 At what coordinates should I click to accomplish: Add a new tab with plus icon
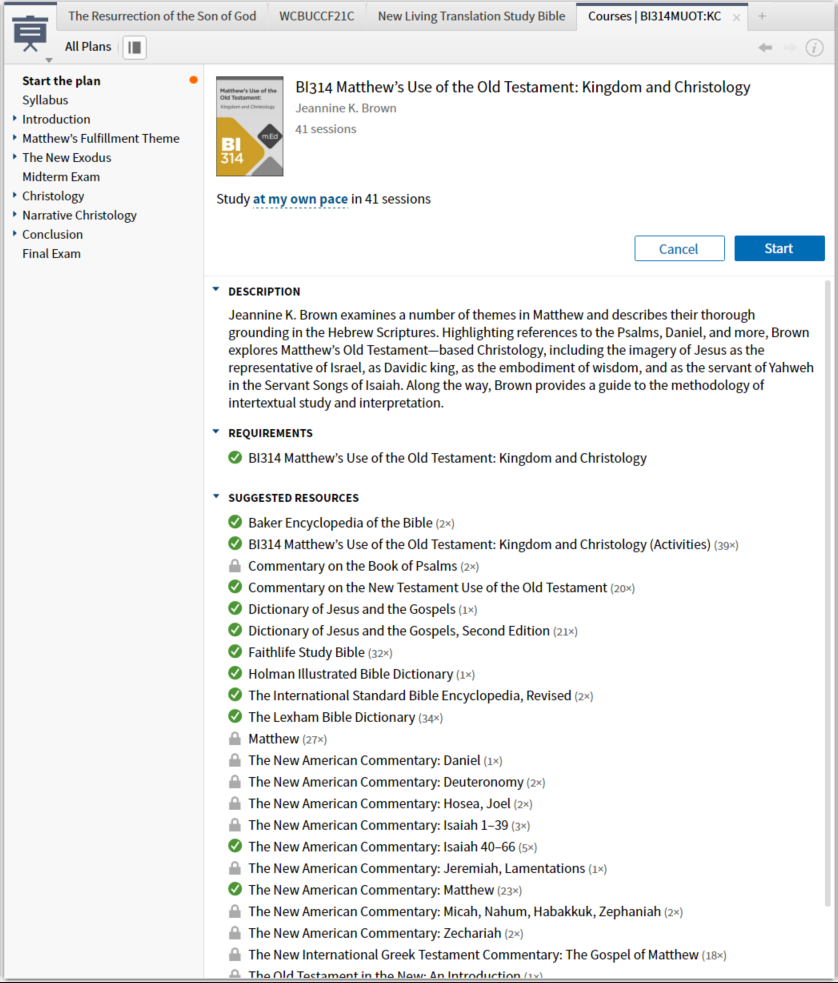pos(762,16)
